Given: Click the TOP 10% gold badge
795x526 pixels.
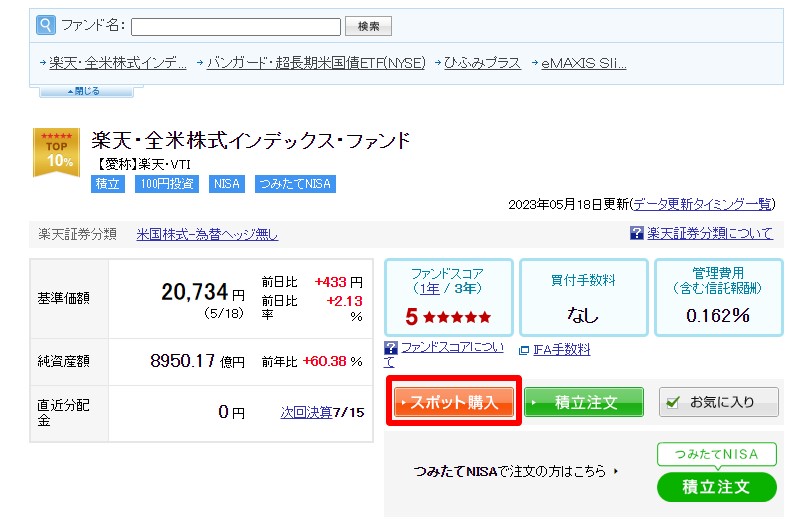Looking at the screenshot, I should pyautogui.click(x=56, y=152).
